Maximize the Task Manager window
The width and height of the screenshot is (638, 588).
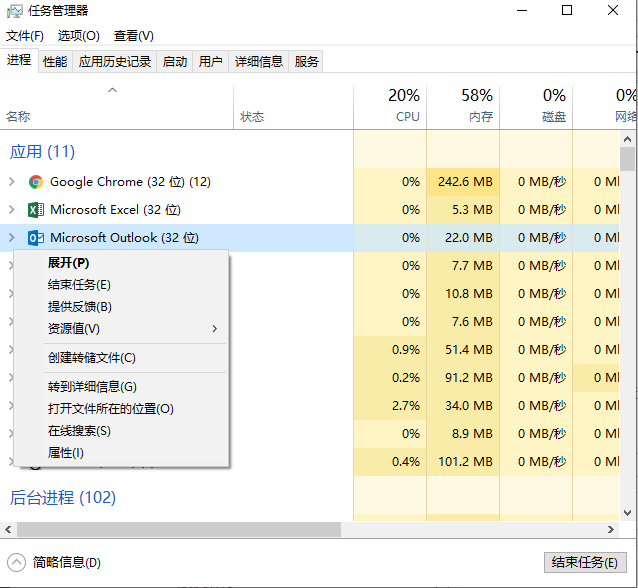[x=567, y=10]
